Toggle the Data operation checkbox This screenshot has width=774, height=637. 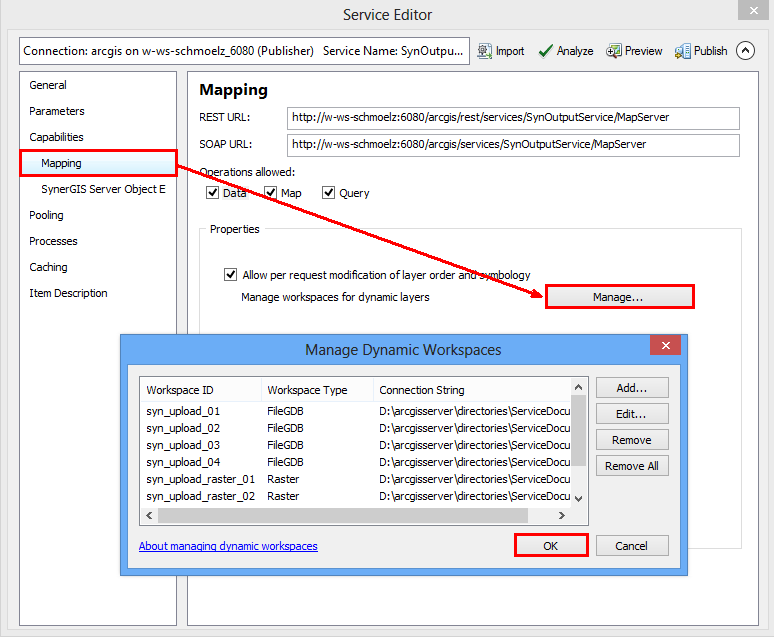tap(212, 193)
